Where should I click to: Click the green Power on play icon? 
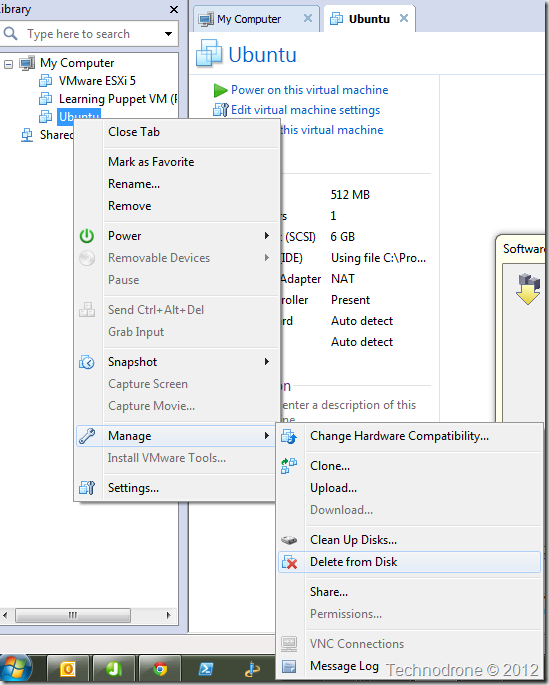pos(220,90)
